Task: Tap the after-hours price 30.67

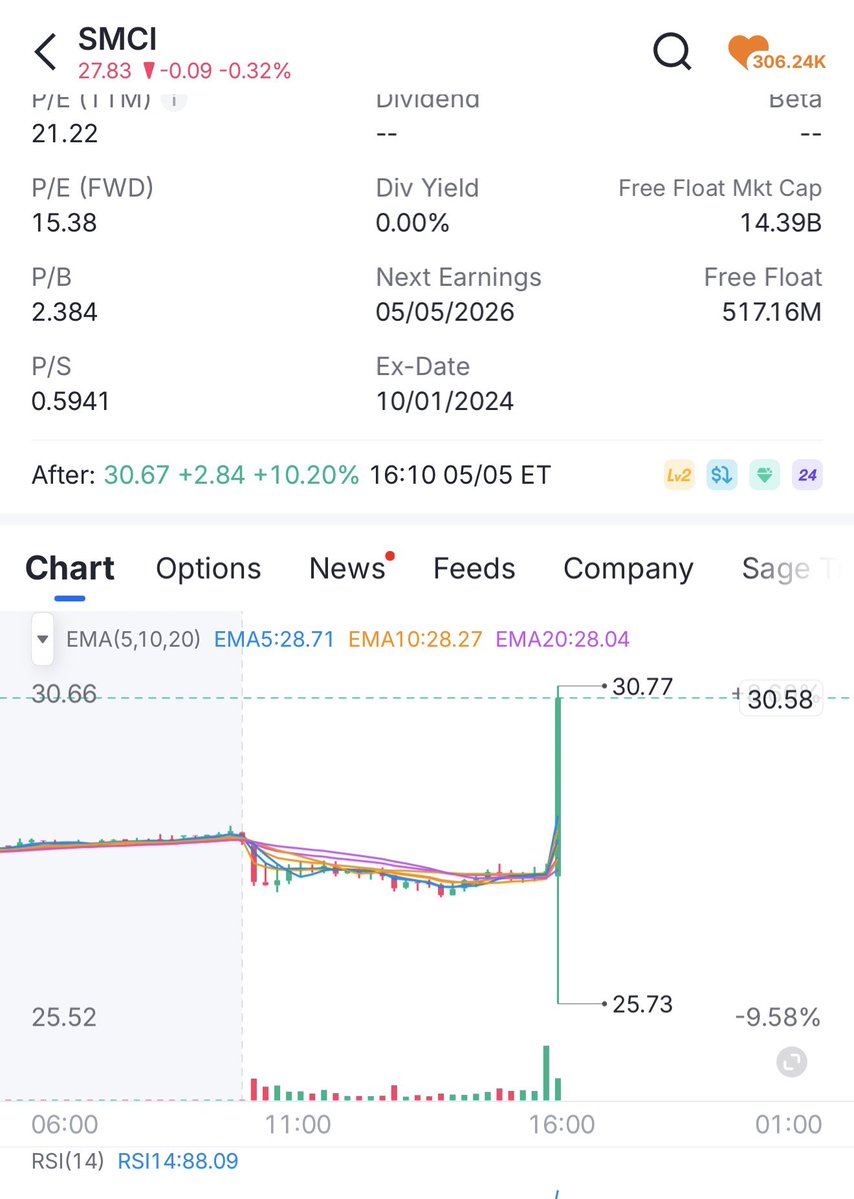Action: [x=136, y=475]
